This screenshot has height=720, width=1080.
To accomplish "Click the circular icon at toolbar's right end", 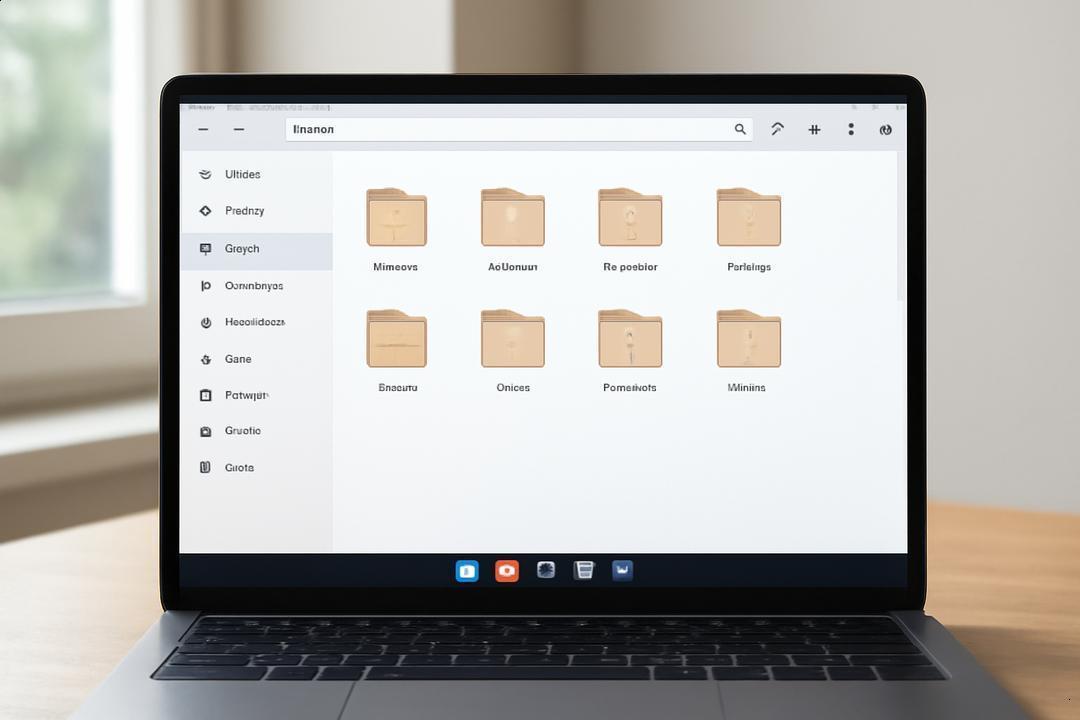I will click(x=886, y=130).
